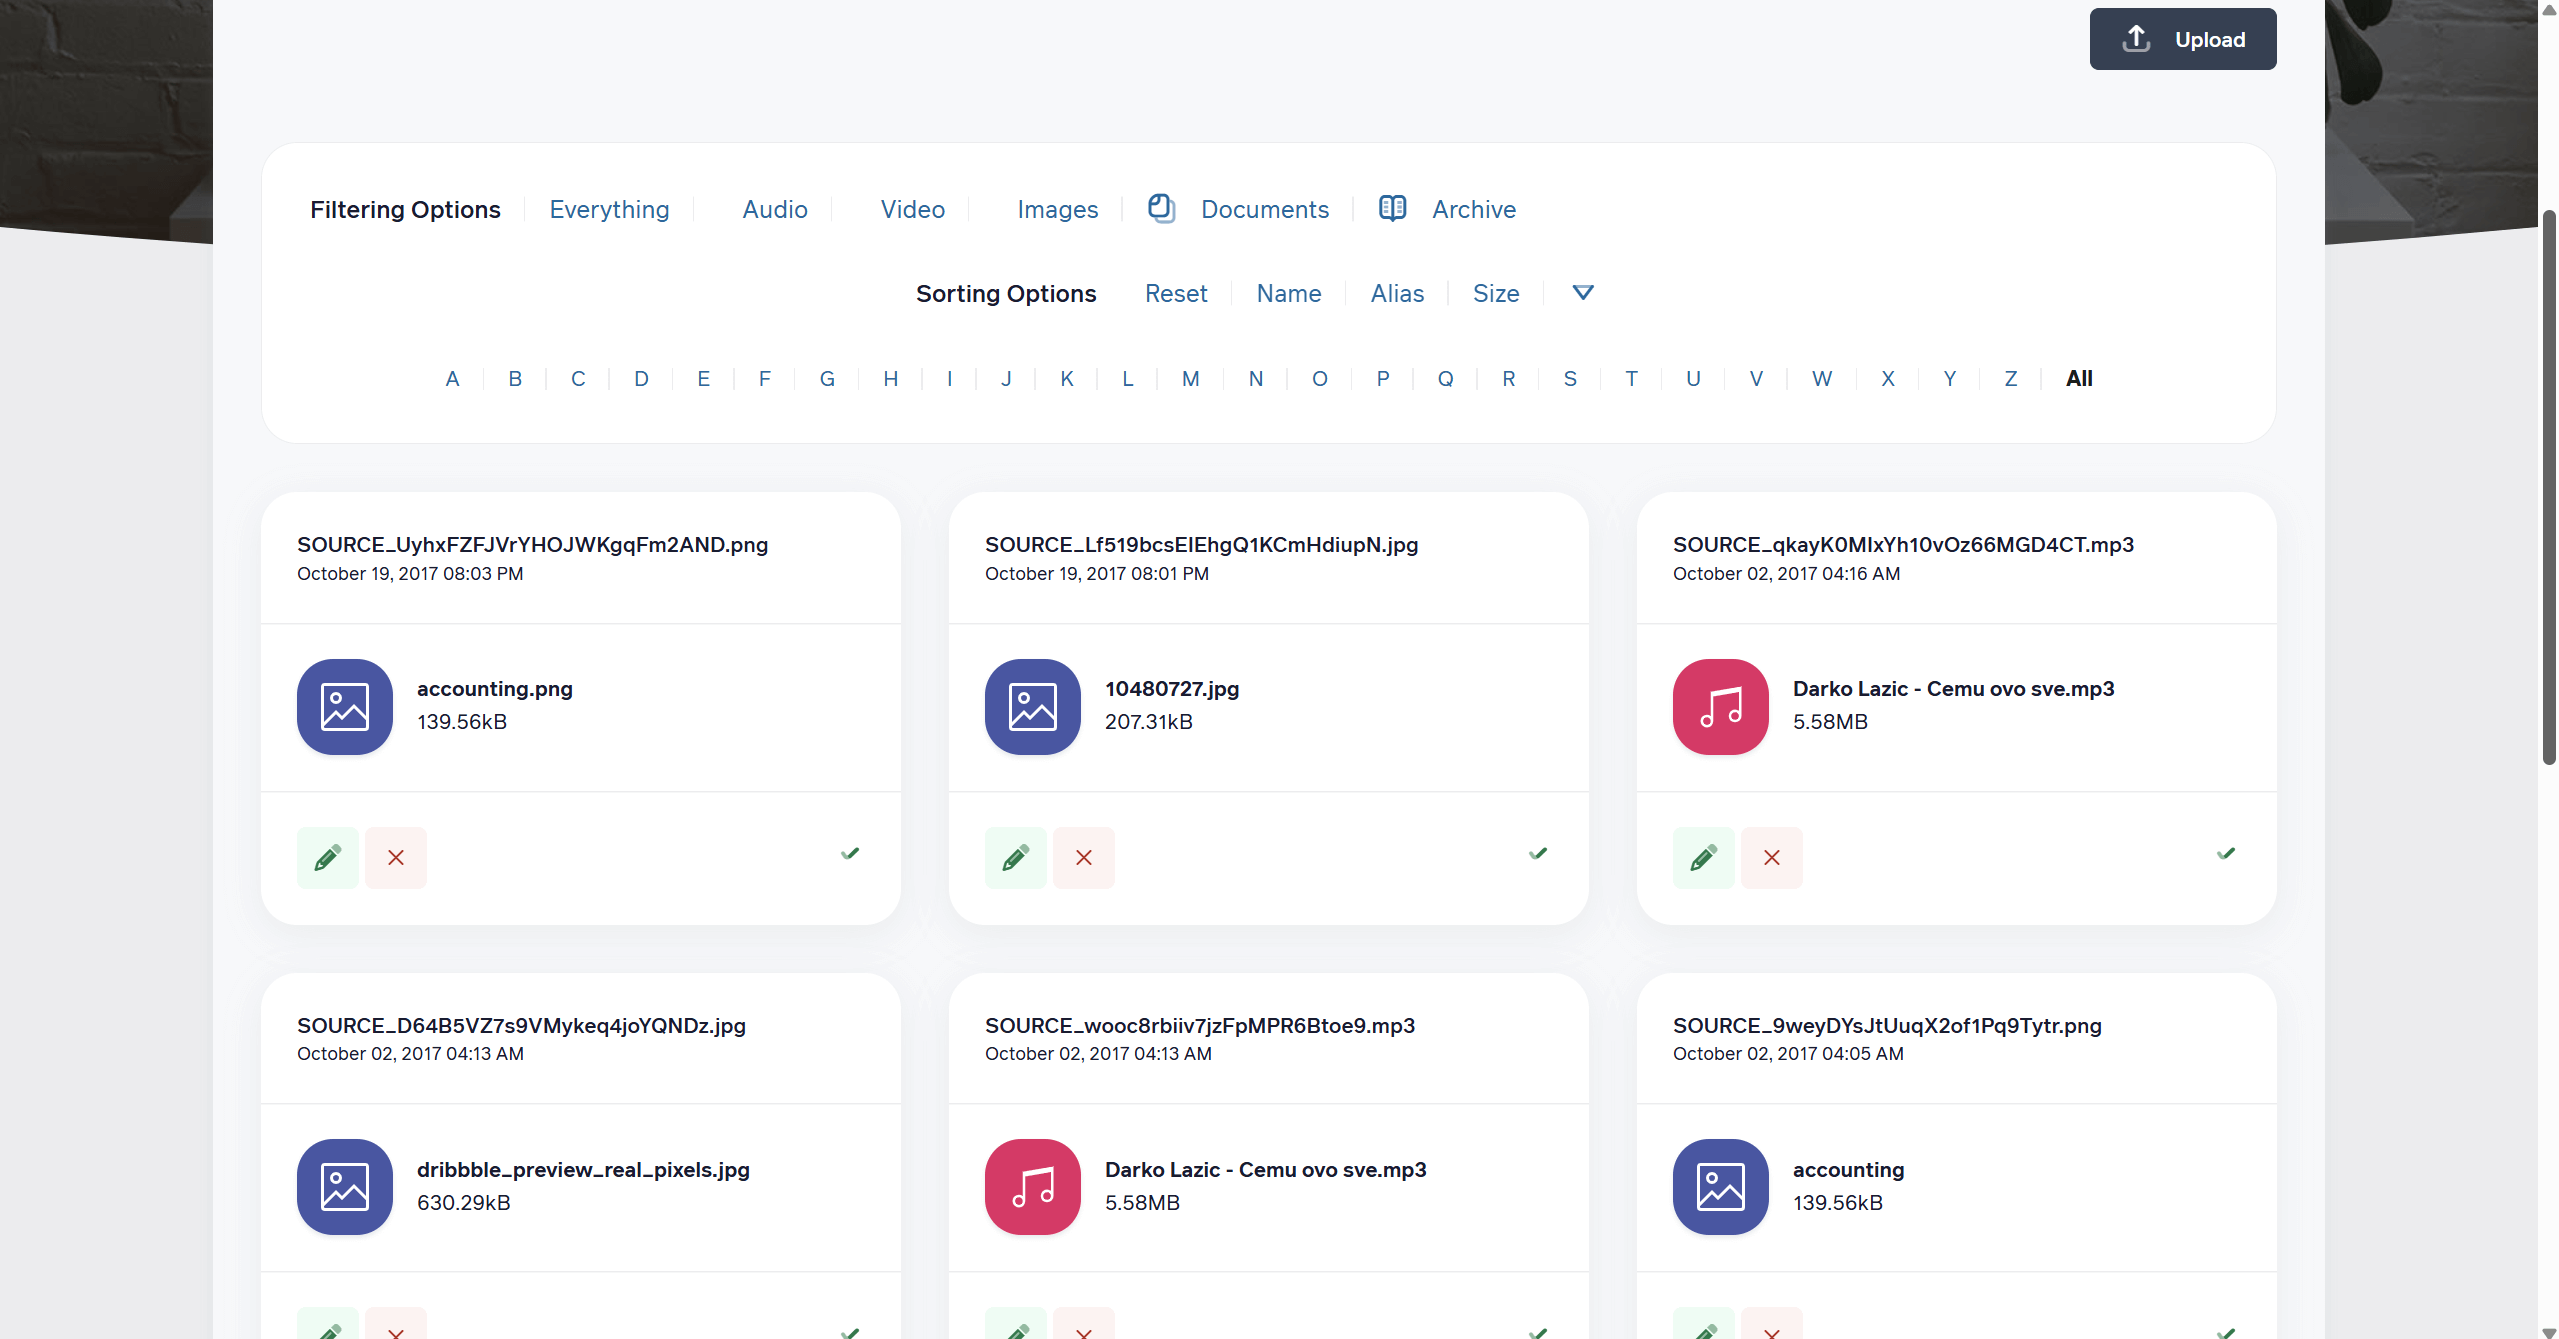Toggle checkmark on 10480727.jpg card
Screen dimensions: 2559x1339
click(x=1537, y=853)
